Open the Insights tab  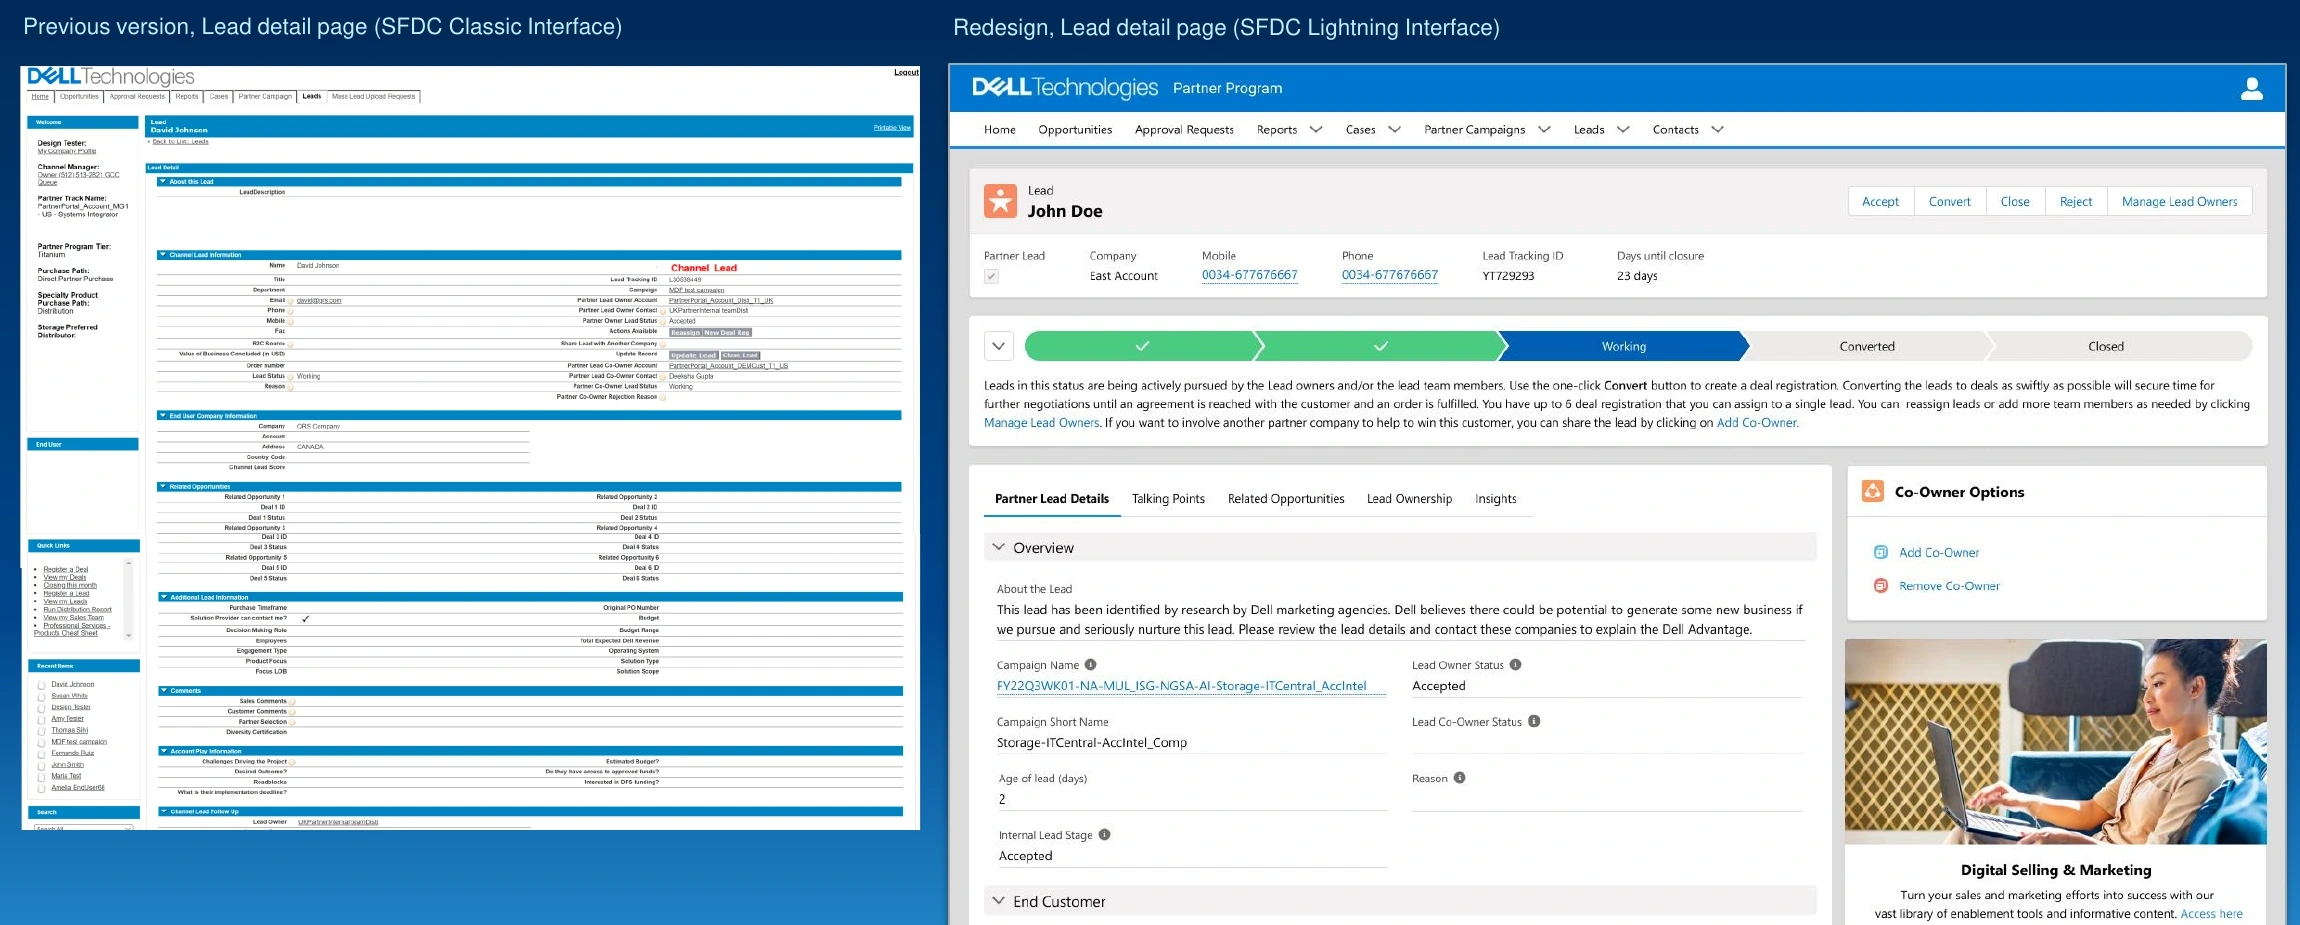pos(1495,499)
